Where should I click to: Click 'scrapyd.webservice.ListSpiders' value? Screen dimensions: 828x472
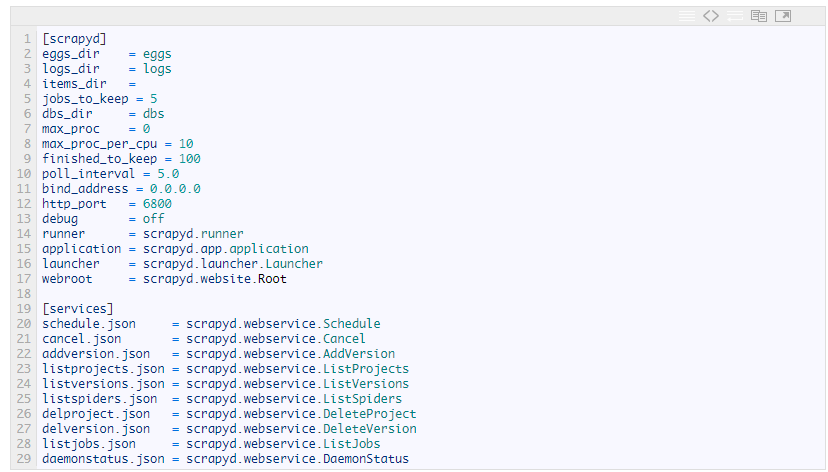pos(294,399)
